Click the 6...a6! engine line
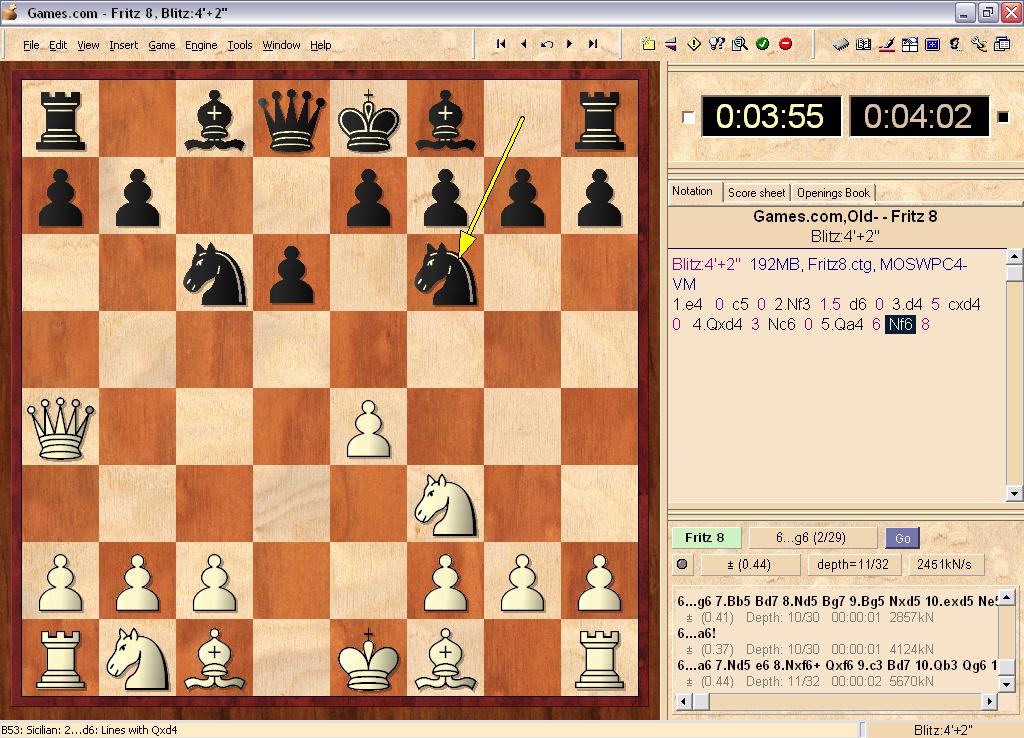 (x=696, y=634)
